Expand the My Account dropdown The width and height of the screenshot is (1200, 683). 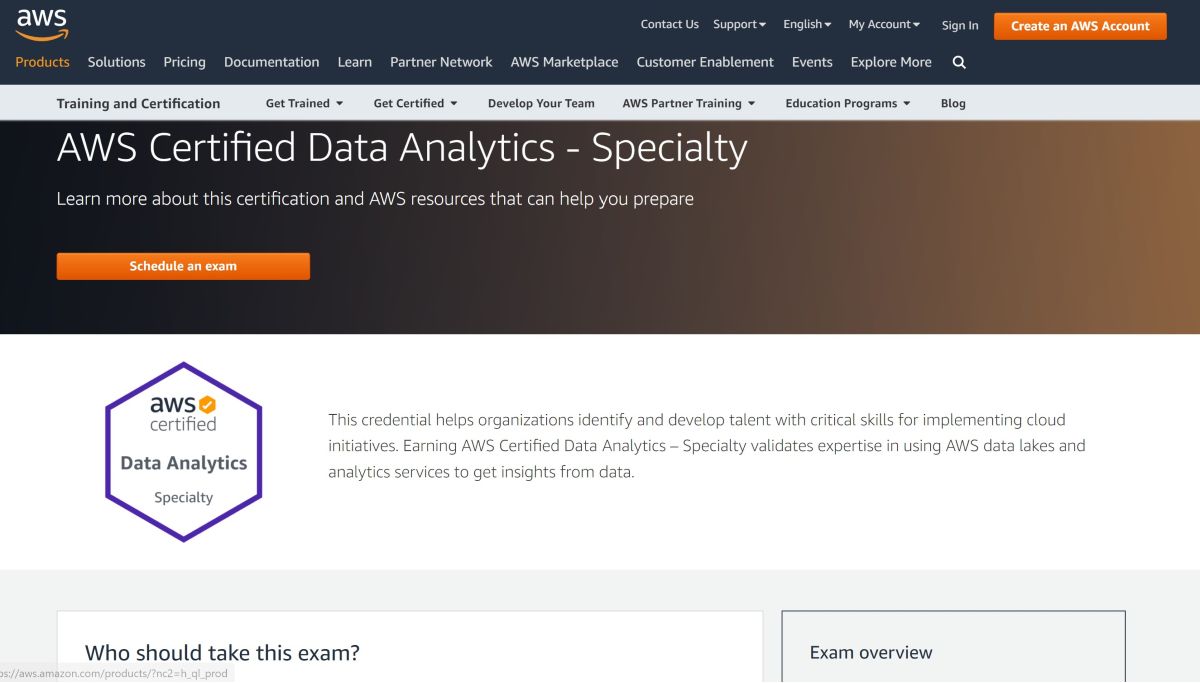point(882,24)
